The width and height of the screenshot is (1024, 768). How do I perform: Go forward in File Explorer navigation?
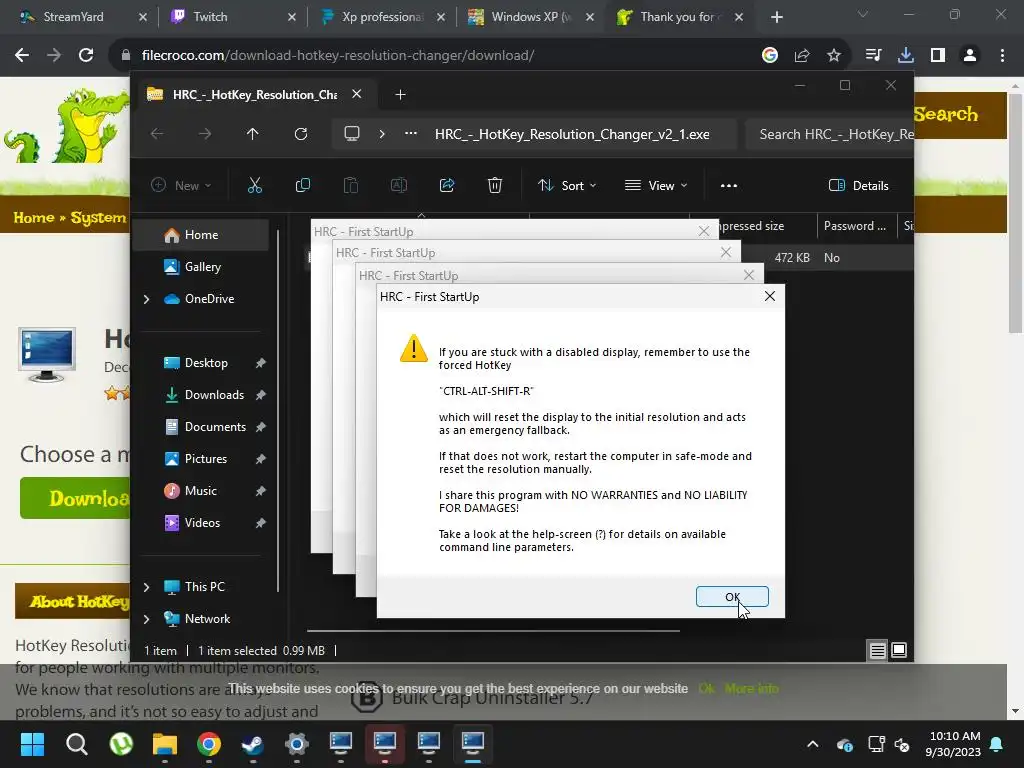(x=205, y=134)
